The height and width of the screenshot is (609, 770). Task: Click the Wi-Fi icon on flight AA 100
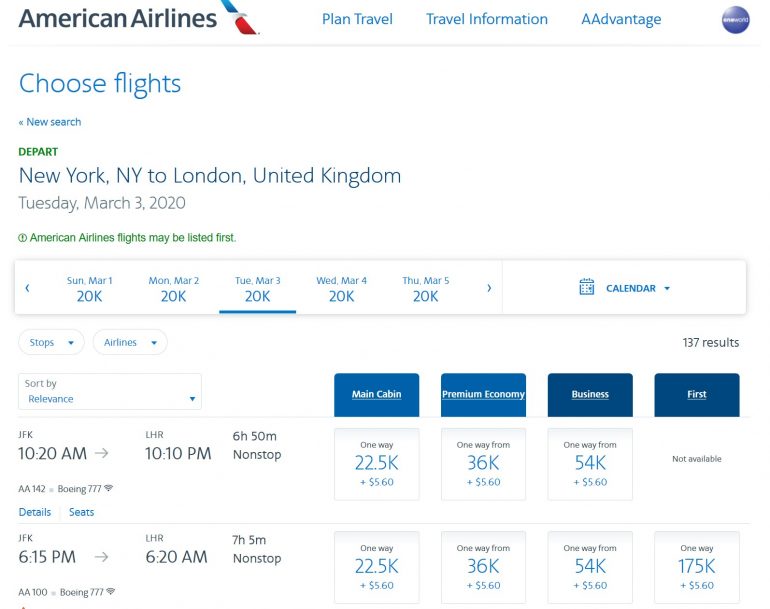[x=108, y=593]
